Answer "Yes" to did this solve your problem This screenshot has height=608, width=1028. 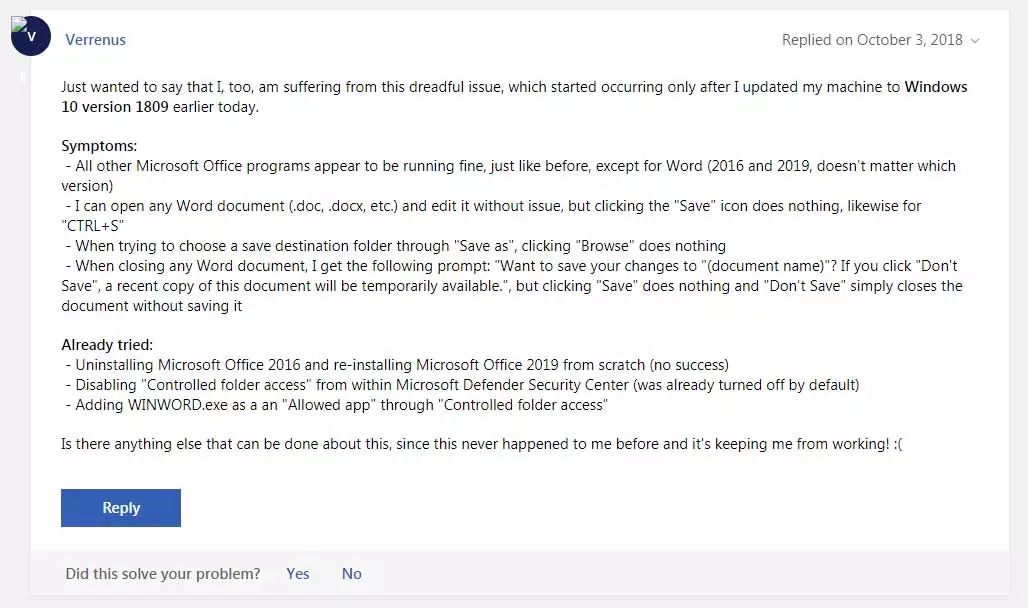point(297,574)
